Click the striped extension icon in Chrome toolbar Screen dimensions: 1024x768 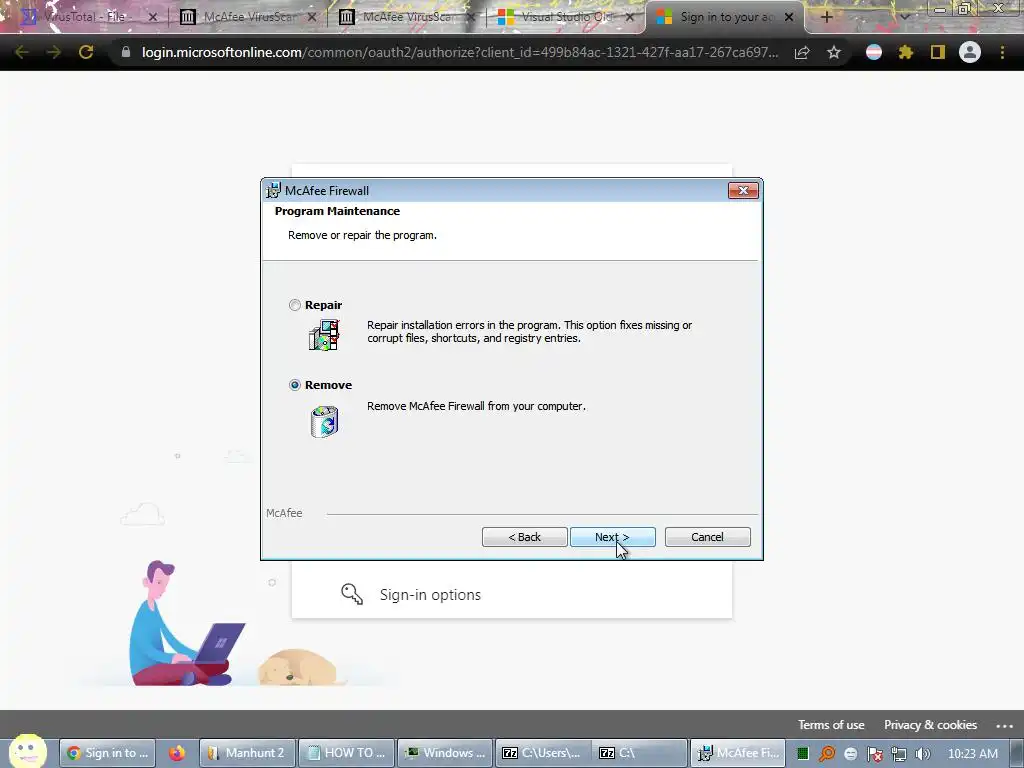(874, 52)
